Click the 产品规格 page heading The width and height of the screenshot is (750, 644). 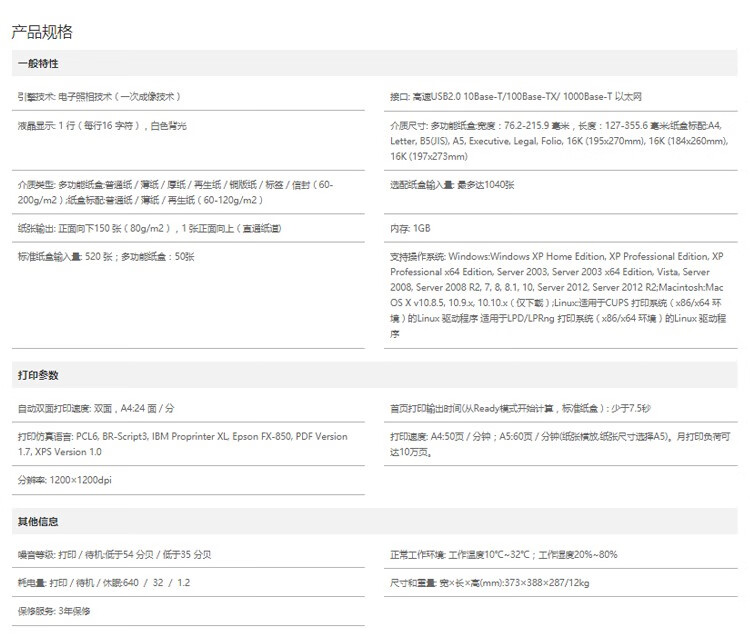(42, 32)
